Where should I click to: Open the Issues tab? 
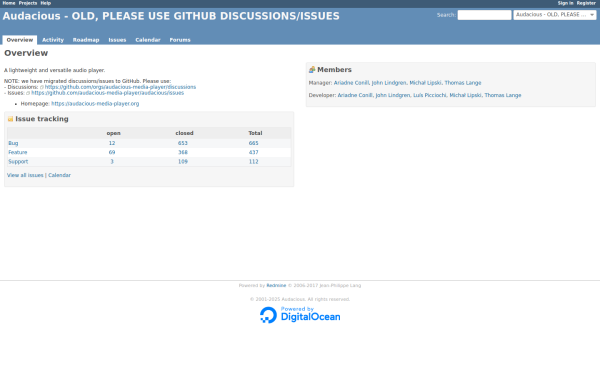[x=117, y=40]
